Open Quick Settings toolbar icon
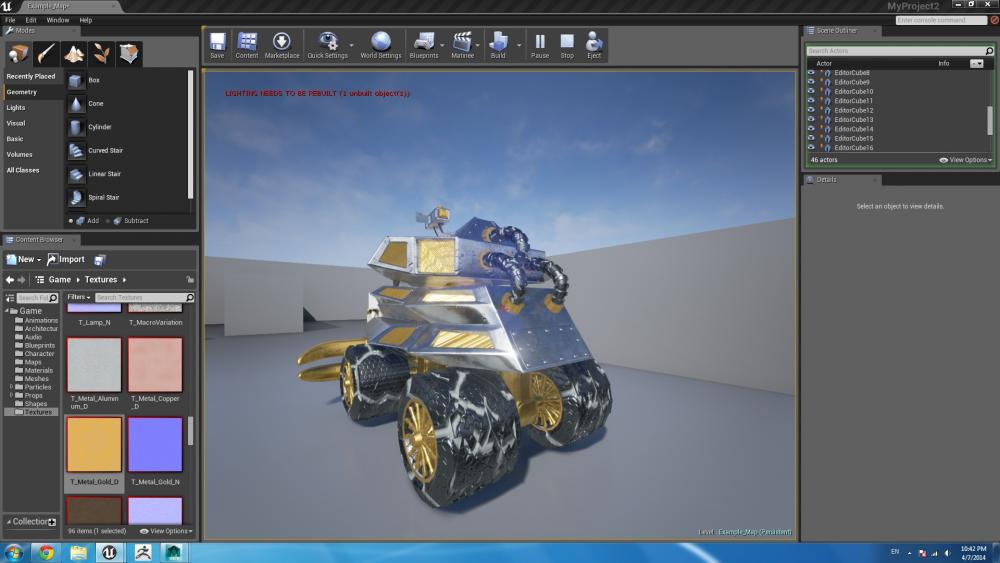The image size is (1000, 563). click(327, 45)
